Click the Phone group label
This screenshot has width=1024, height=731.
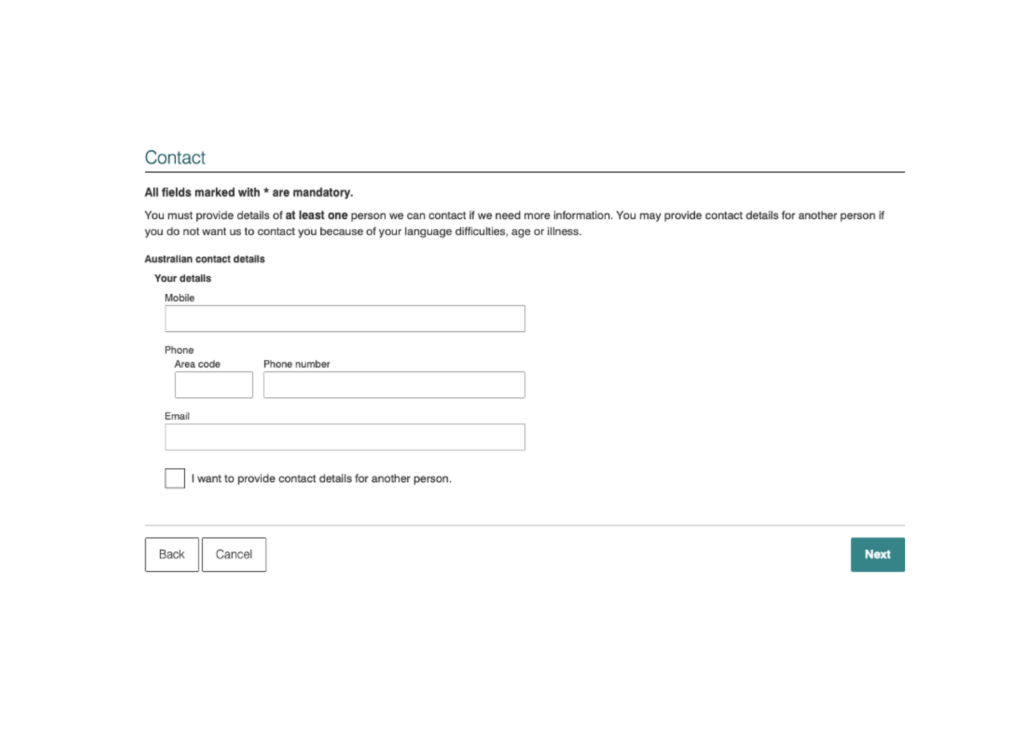(179, 350)
